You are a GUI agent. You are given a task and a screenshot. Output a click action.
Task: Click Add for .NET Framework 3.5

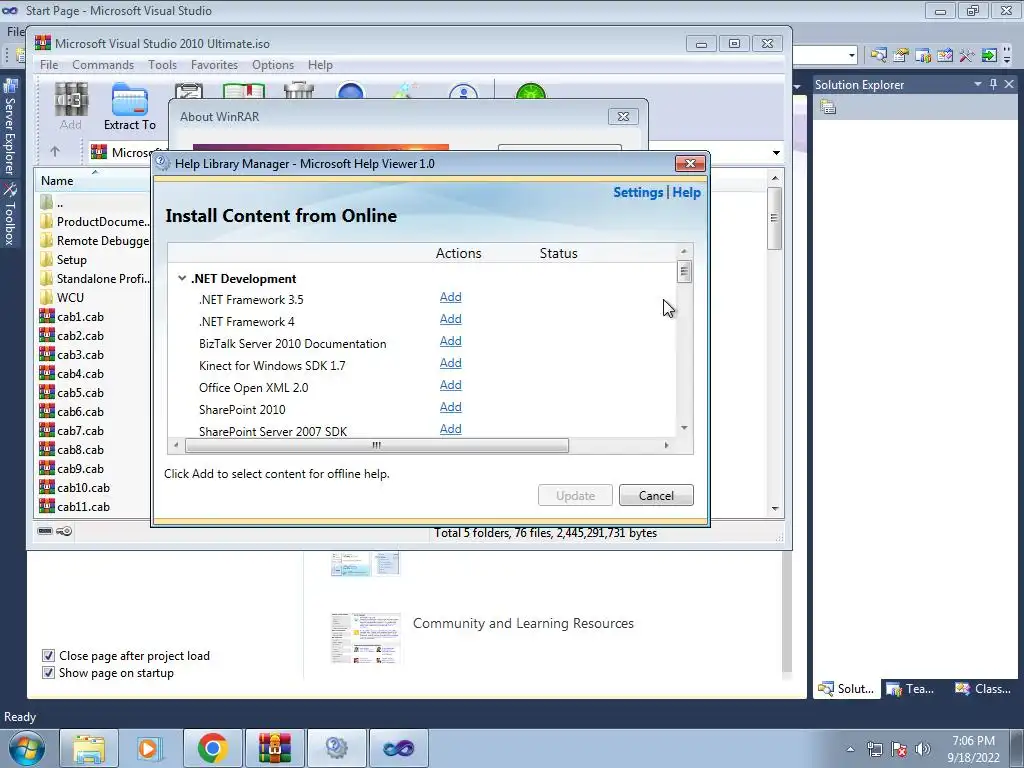click(x=451, y=297)
